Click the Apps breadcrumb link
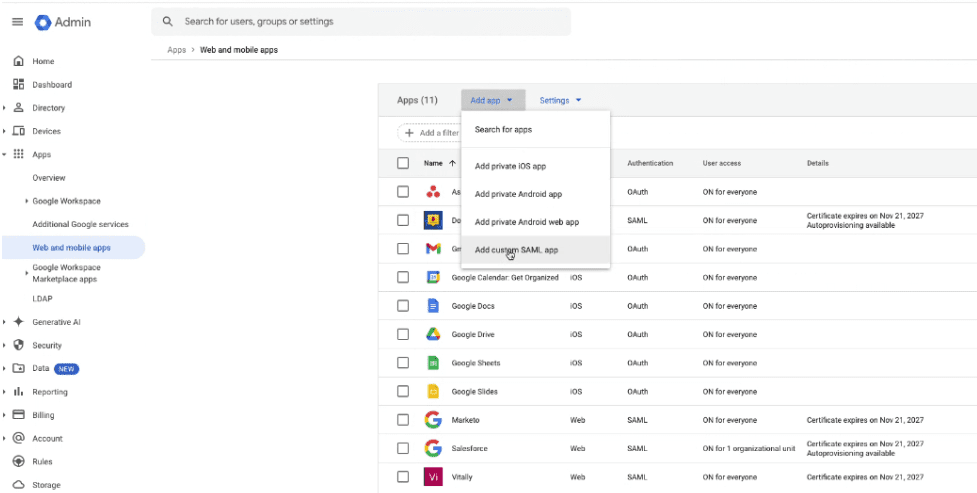Viewport: 977px width, 493px height. point(177,50)
